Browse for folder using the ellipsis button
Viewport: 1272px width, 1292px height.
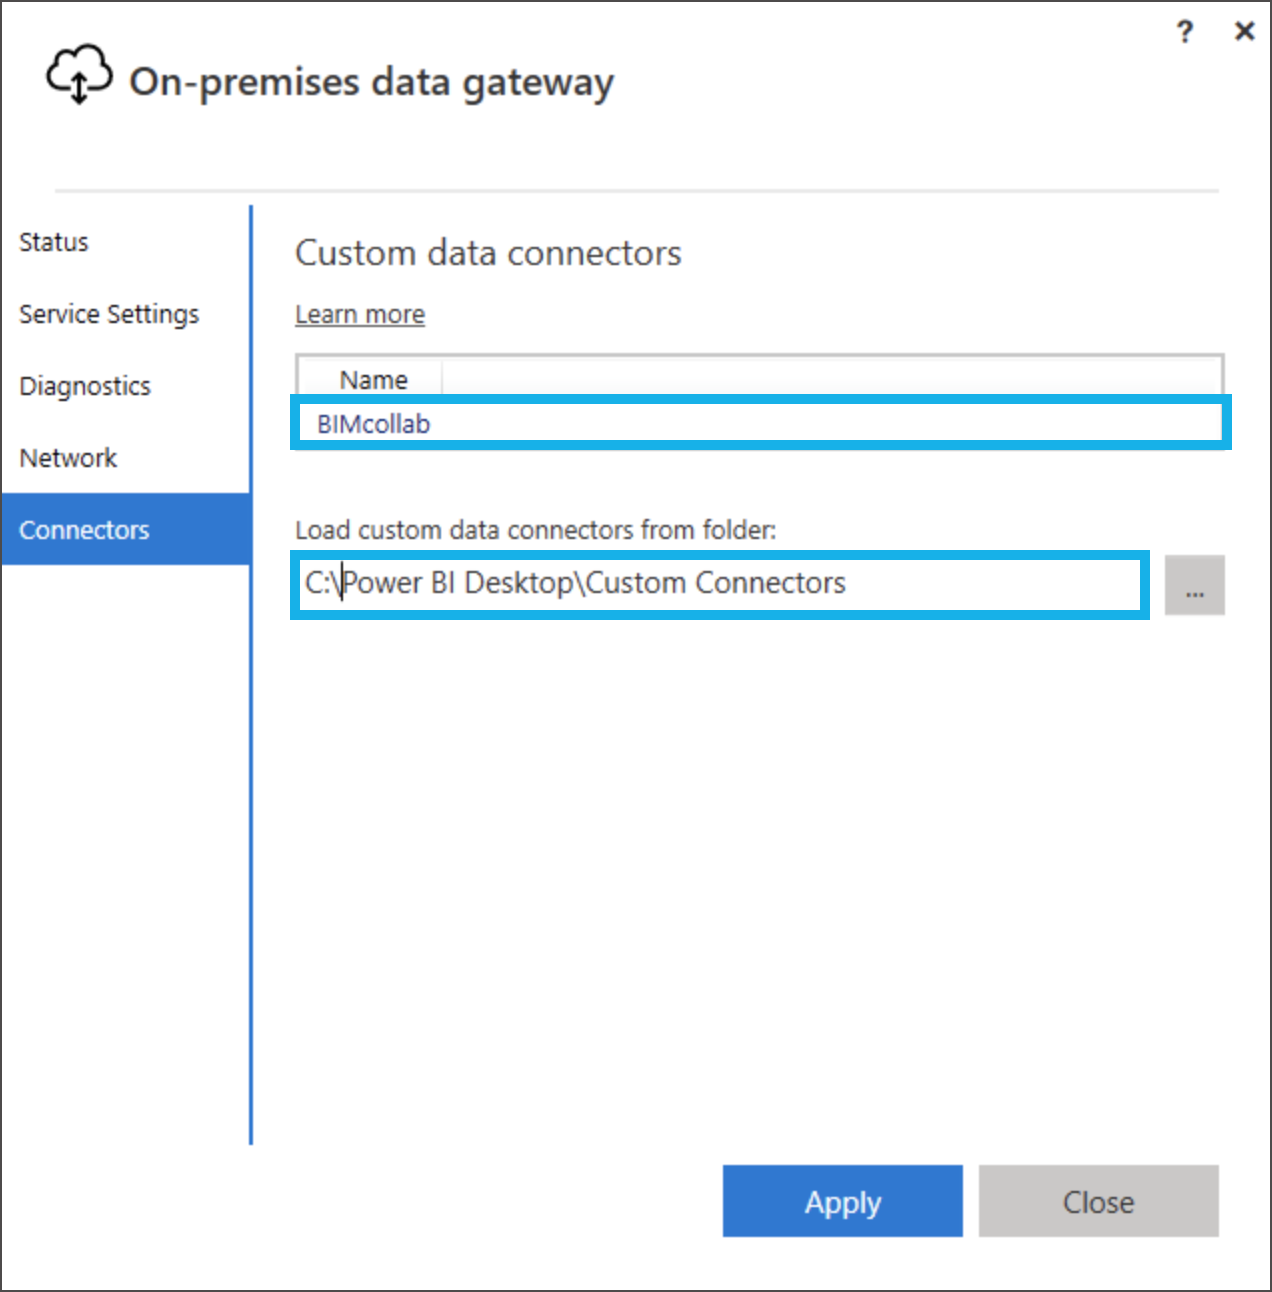pyautogui.click(x=1194, y=585)
